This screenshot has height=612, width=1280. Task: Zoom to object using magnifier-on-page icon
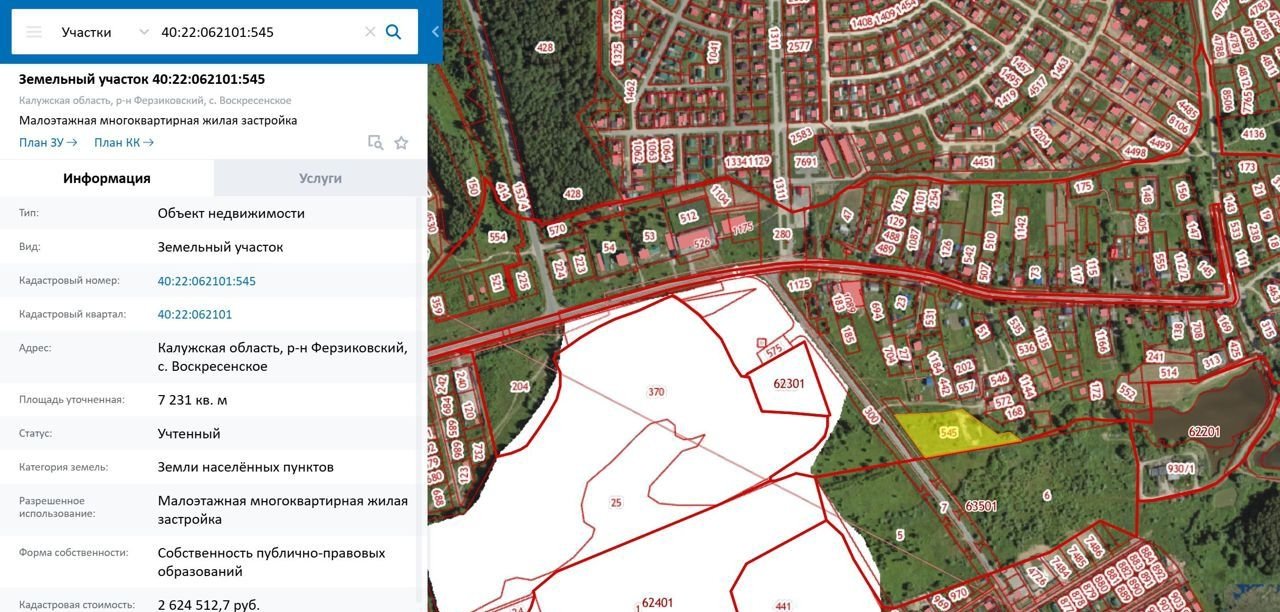pos(375,143)
